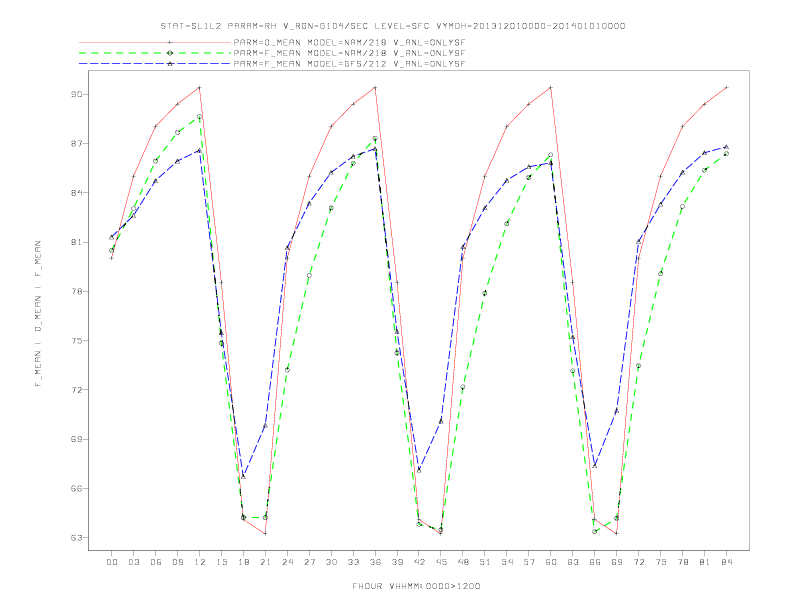Click the x-axis hour label 33
The image size is (792, 612).
[x=353, y=562]
